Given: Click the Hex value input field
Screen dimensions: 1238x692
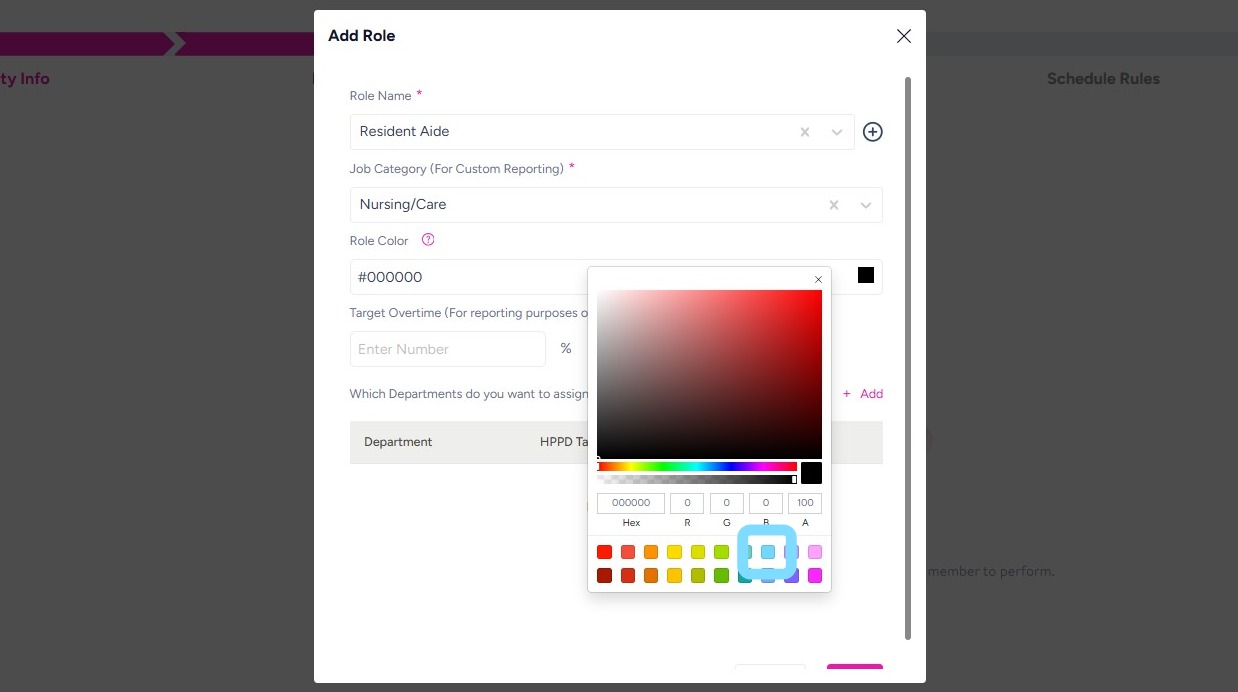Looking at the screenshot, I should (631, 503).
